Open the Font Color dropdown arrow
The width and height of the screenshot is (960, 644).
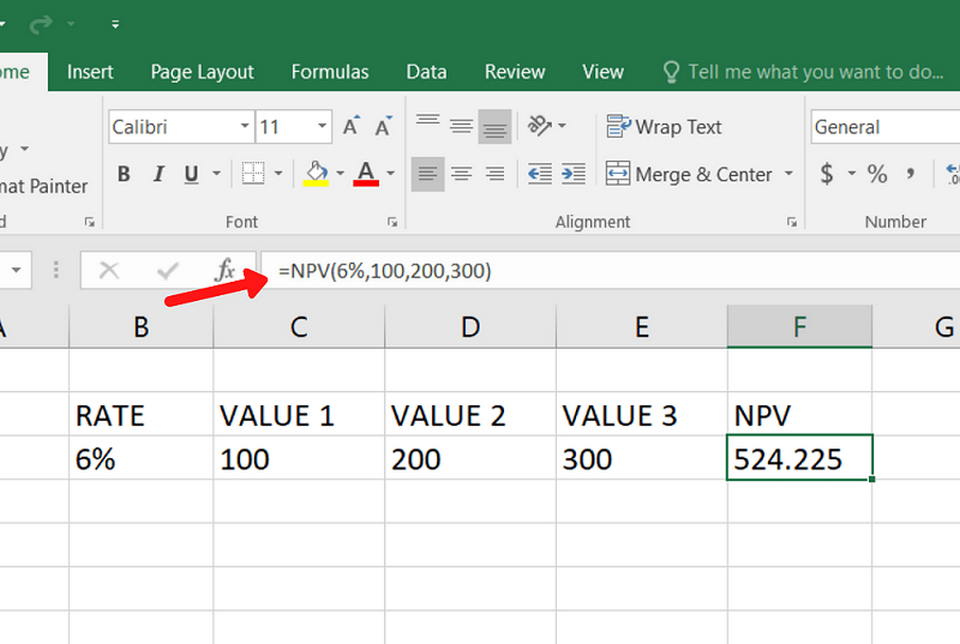point(390,174)
